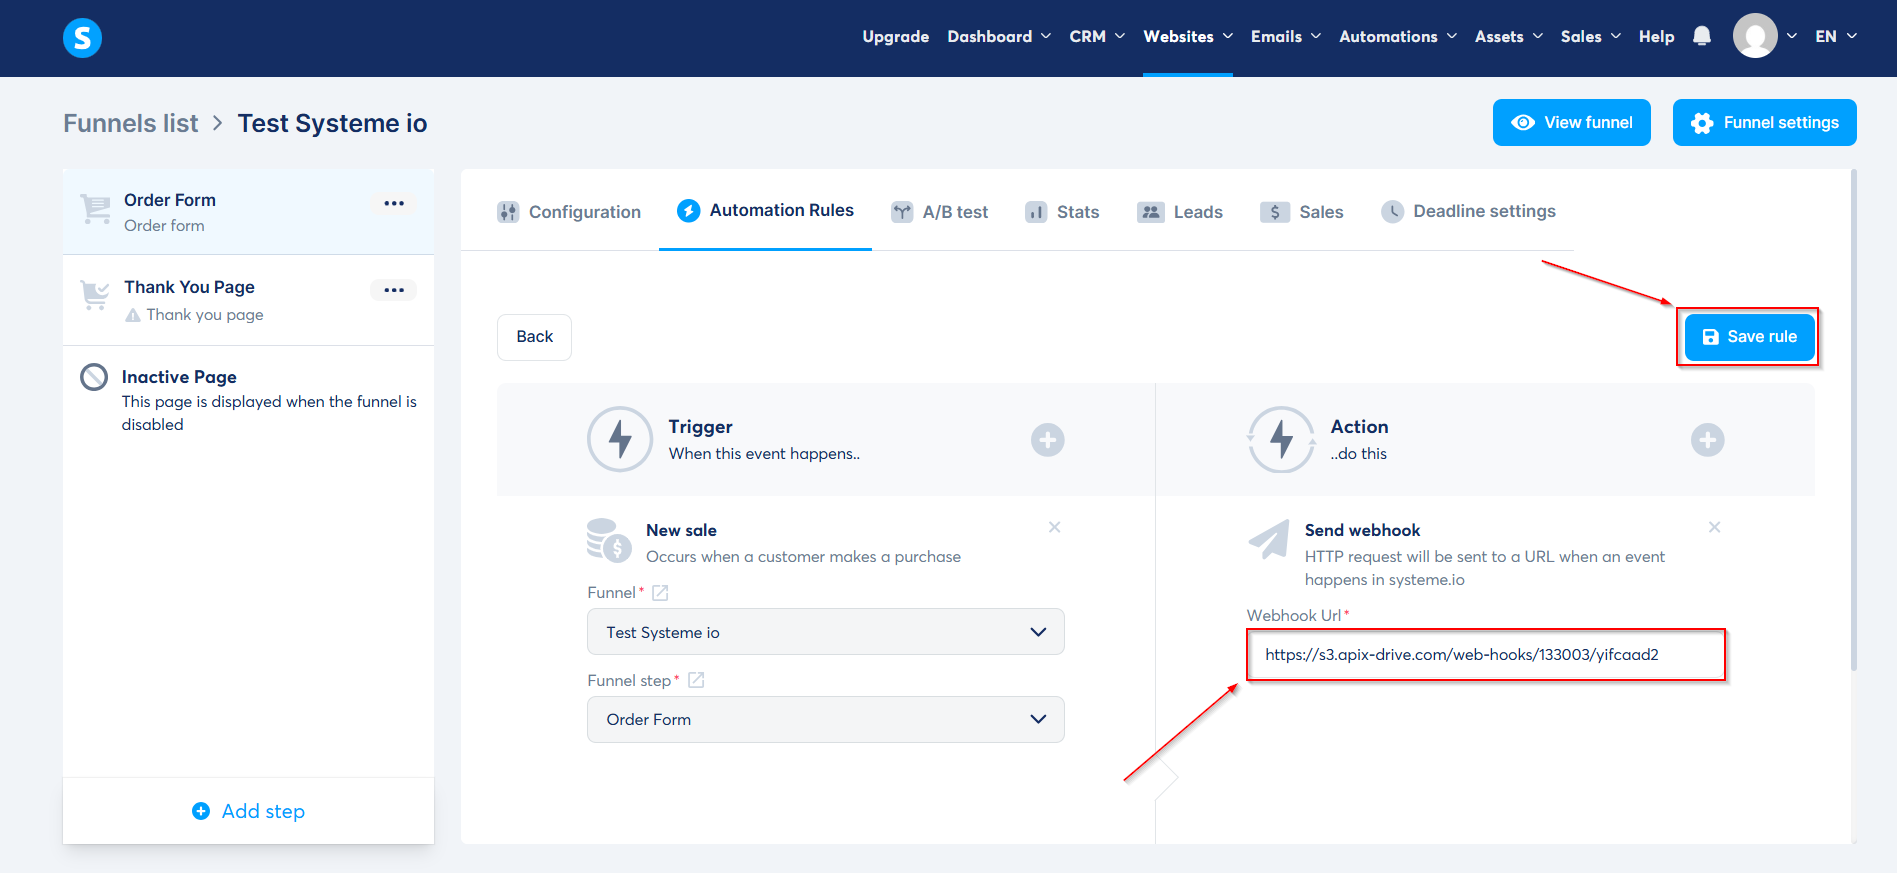Open Thank You Page three-dots menu

pos(394,290)
